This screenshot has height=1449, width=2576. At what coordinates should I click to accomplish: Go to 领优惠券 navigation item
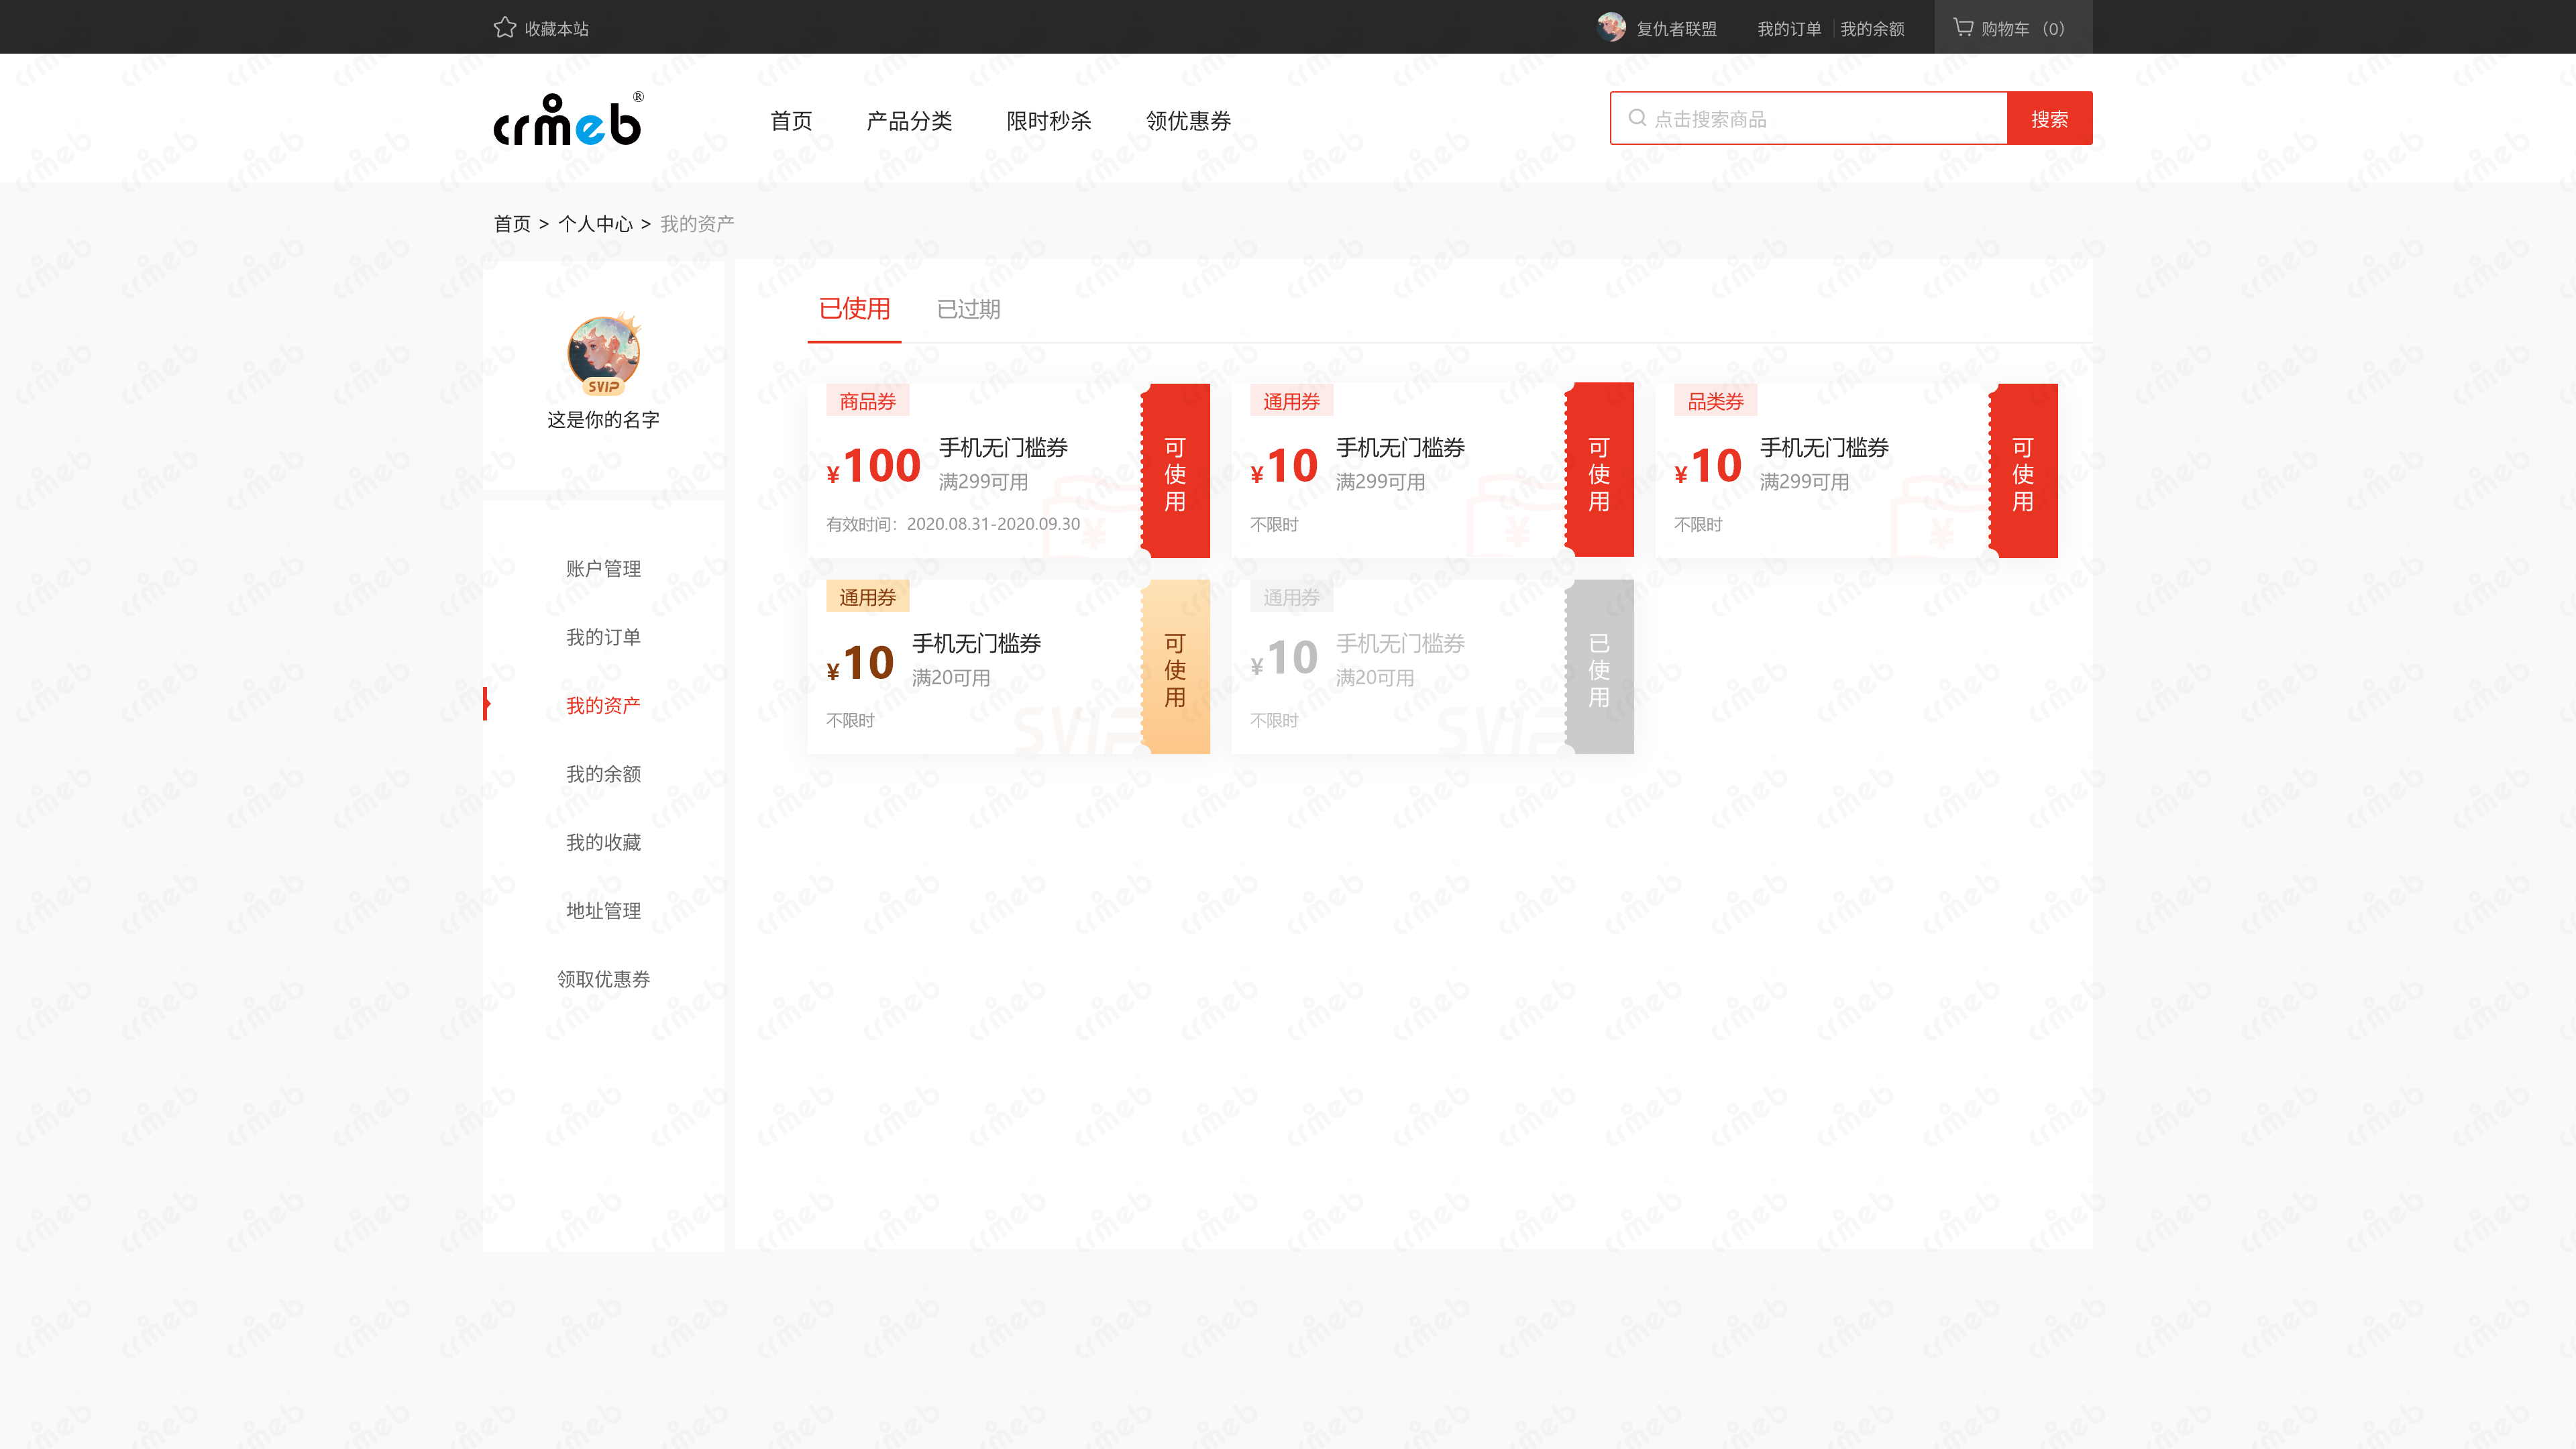pos(1188,121)
